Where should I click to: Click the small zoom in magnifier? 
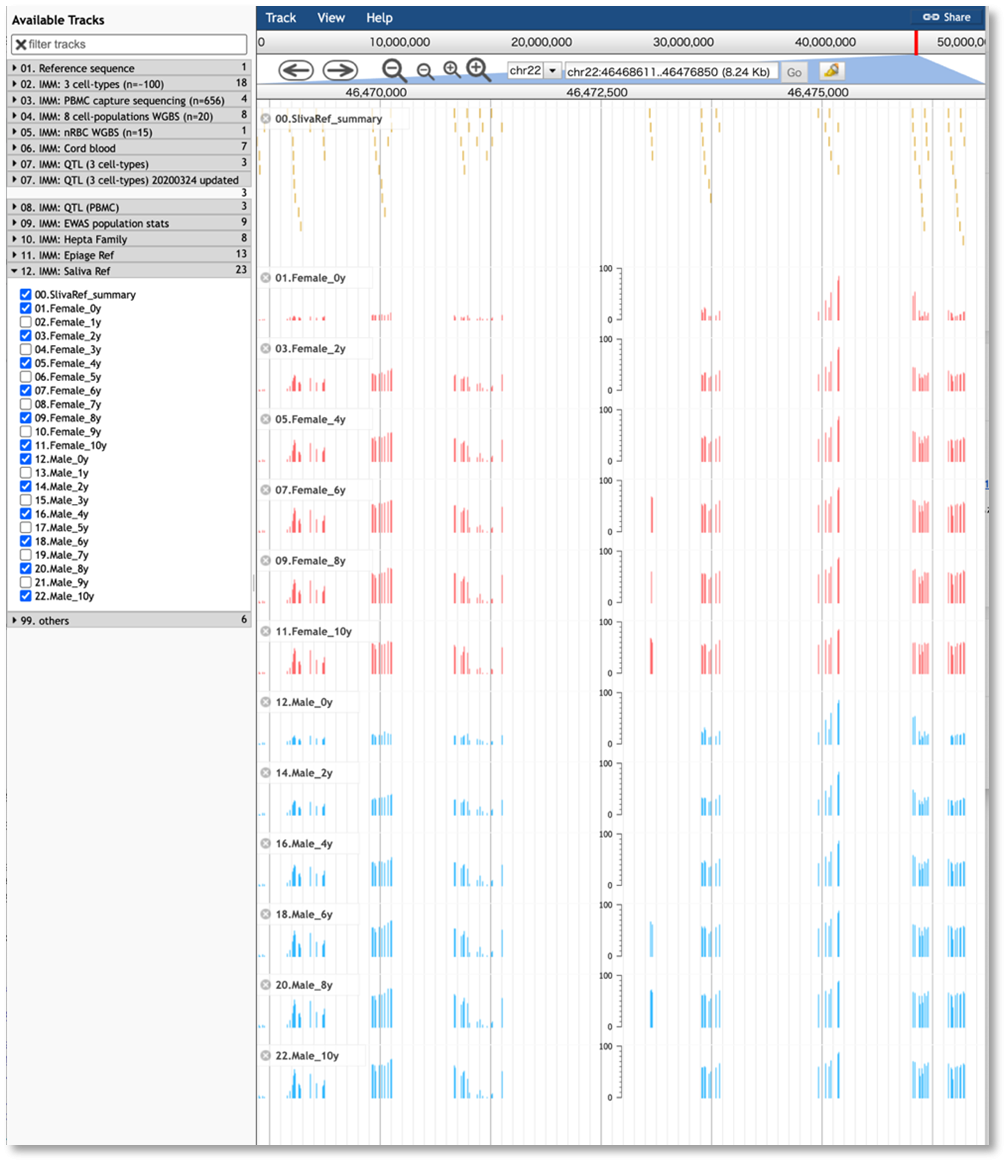[x=451, y=70]
